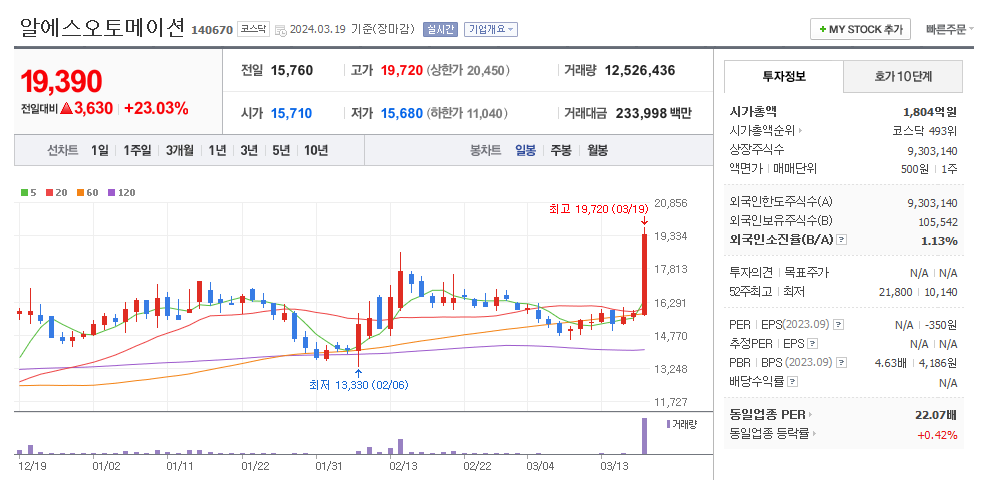Click 거래량 value 12,526,436
The height and width of the screenshot is (480, 989).
(x=640, y=71)
